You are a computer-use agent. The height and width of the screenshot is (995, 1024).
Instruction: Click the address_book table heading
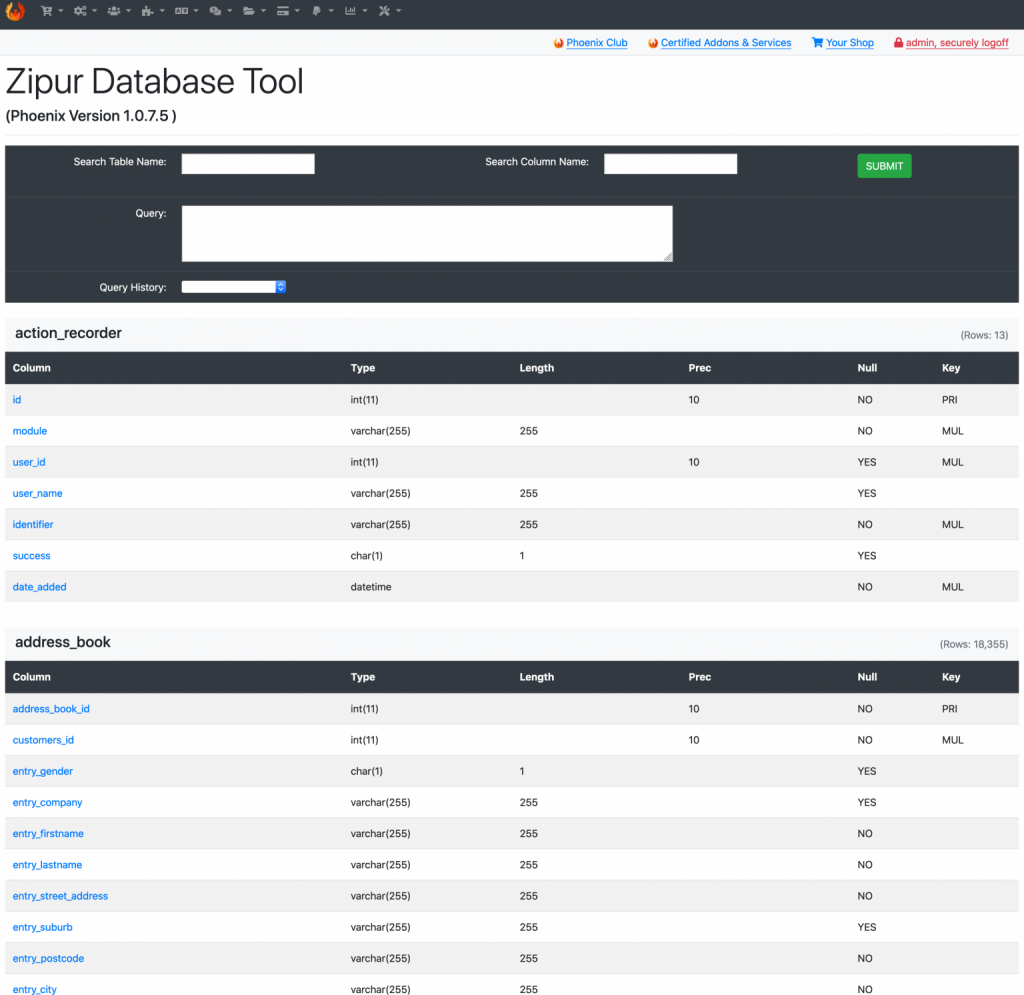pyautogui.click(x=63, y=642)
